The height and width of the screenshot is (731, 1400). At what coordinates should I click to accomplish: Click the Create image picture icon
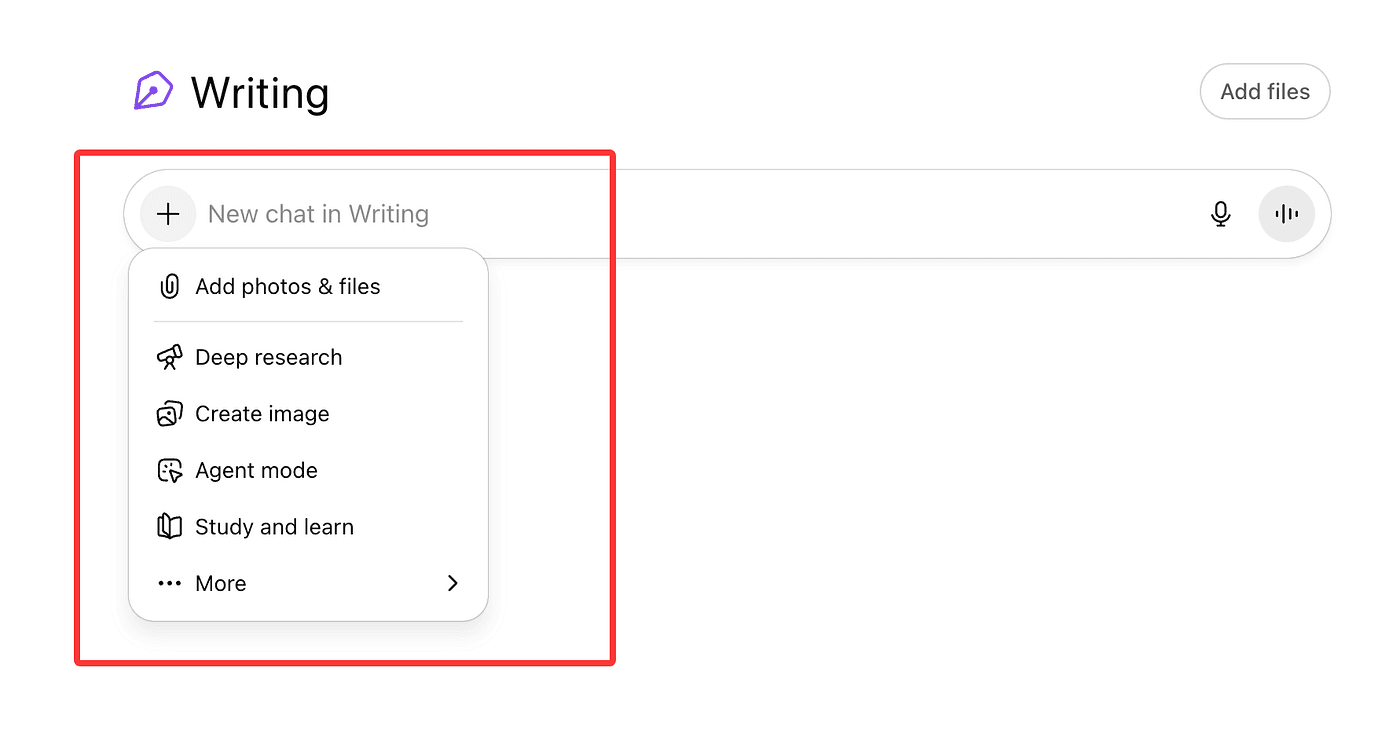pyautogui.click(x=170, y=414)
